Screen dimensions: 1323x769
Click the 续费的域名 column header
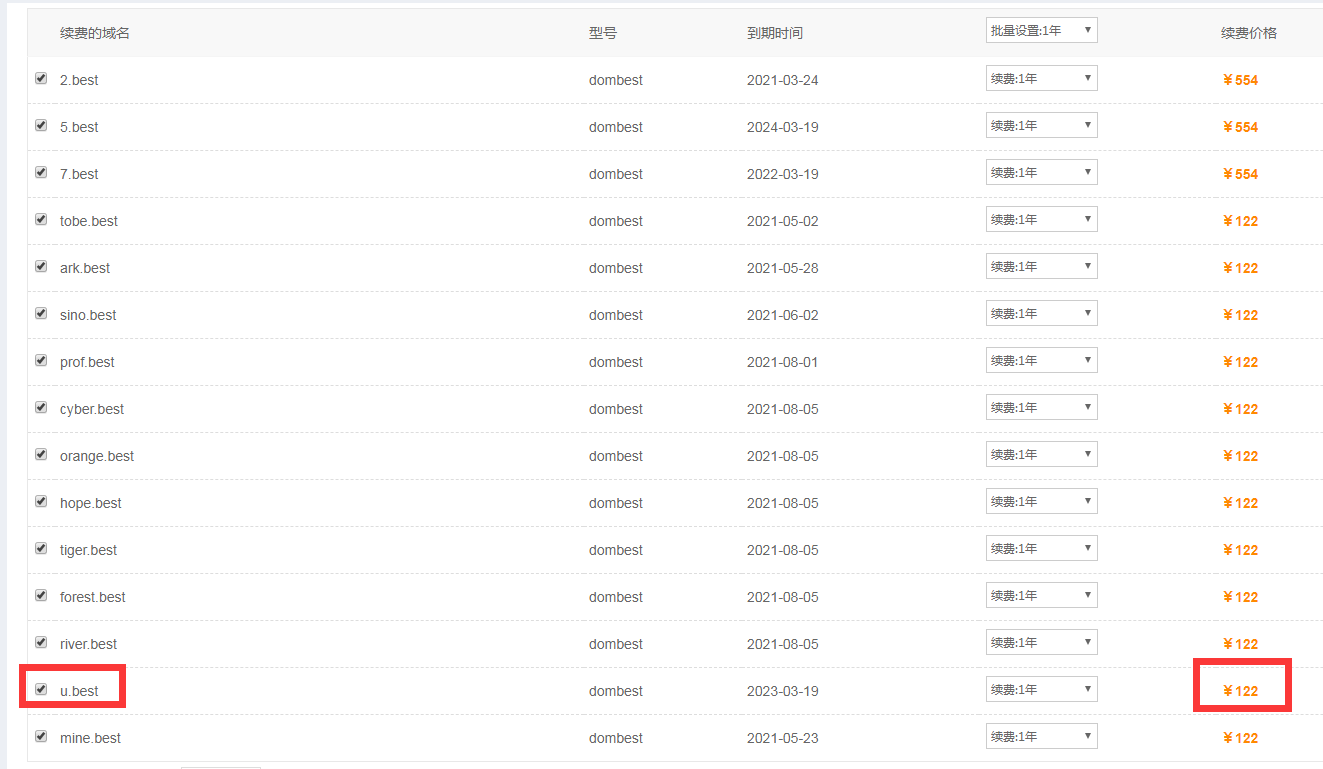95,33
